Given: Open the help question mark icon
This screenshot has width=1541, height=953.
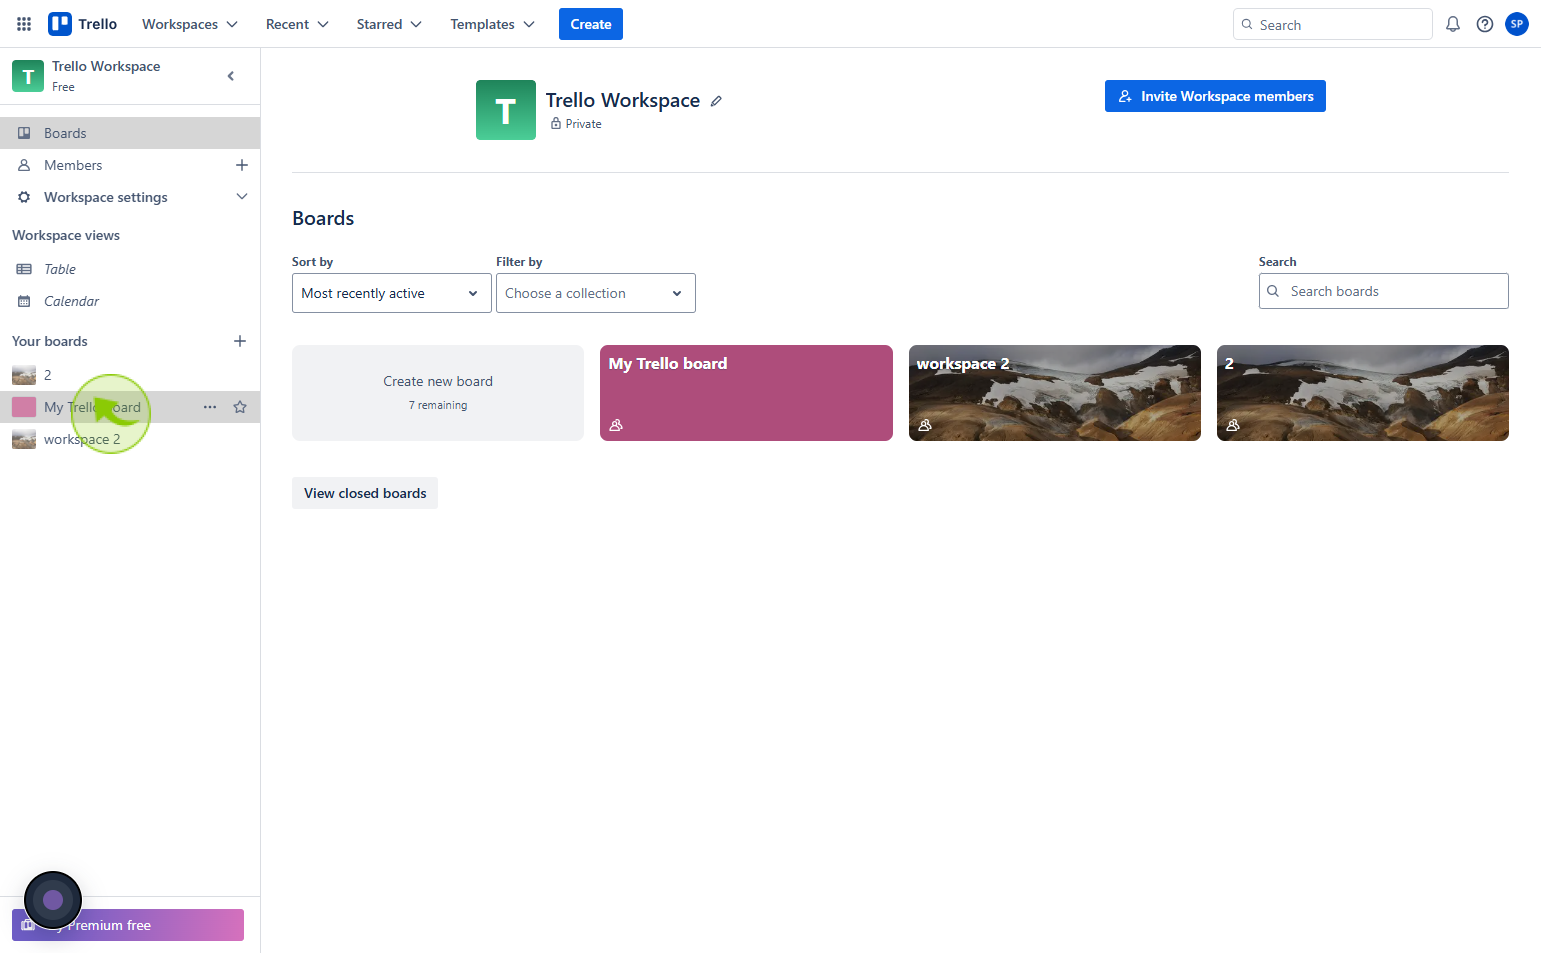Looking at the screenshot, I should [1485, 24].
